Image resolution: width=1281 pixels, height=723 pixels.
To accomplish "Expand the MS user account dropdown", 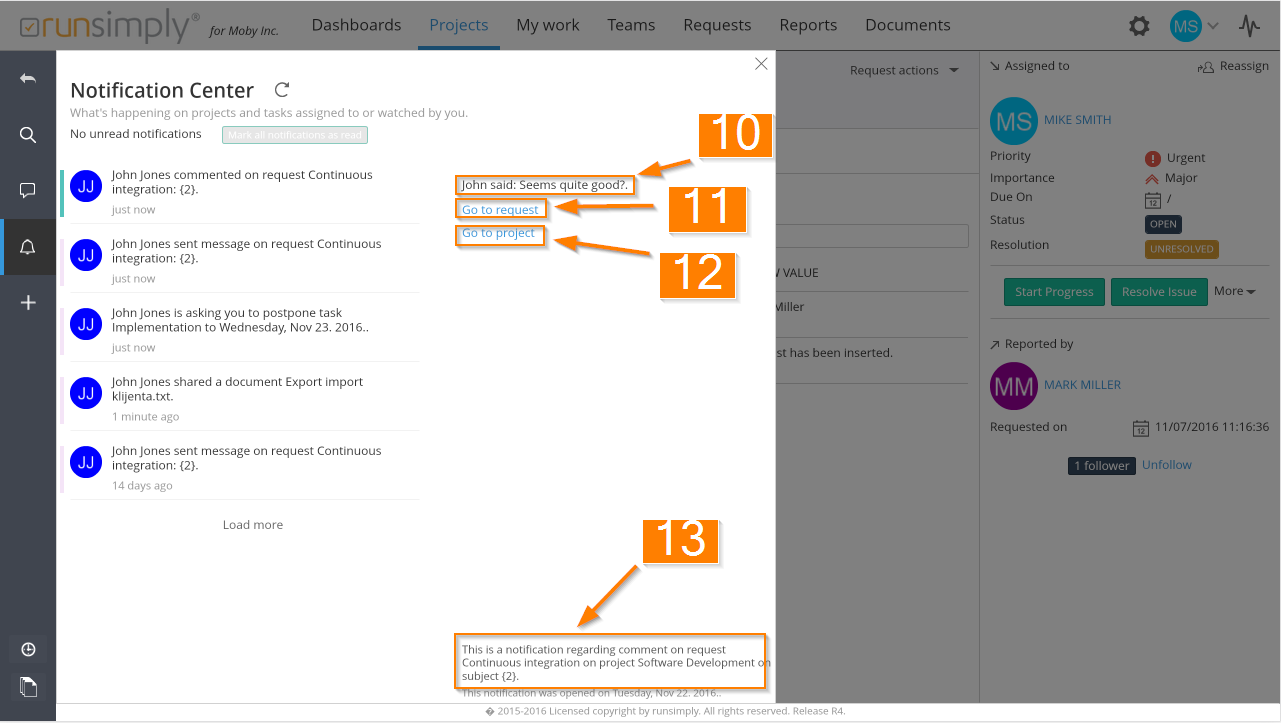I will click(x=1194, y=26).
